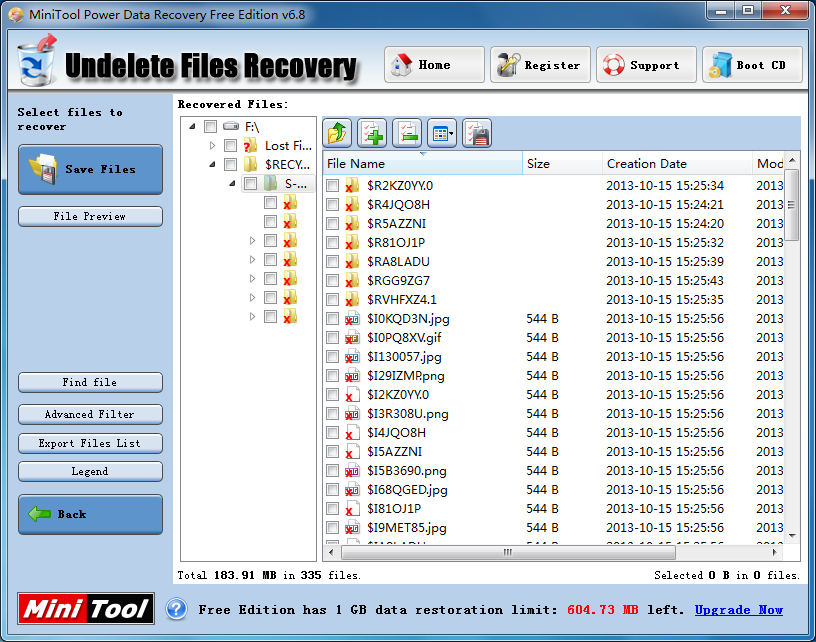The image size is (816, 642).
Task: Open the Register dialog
Action: 540,65
